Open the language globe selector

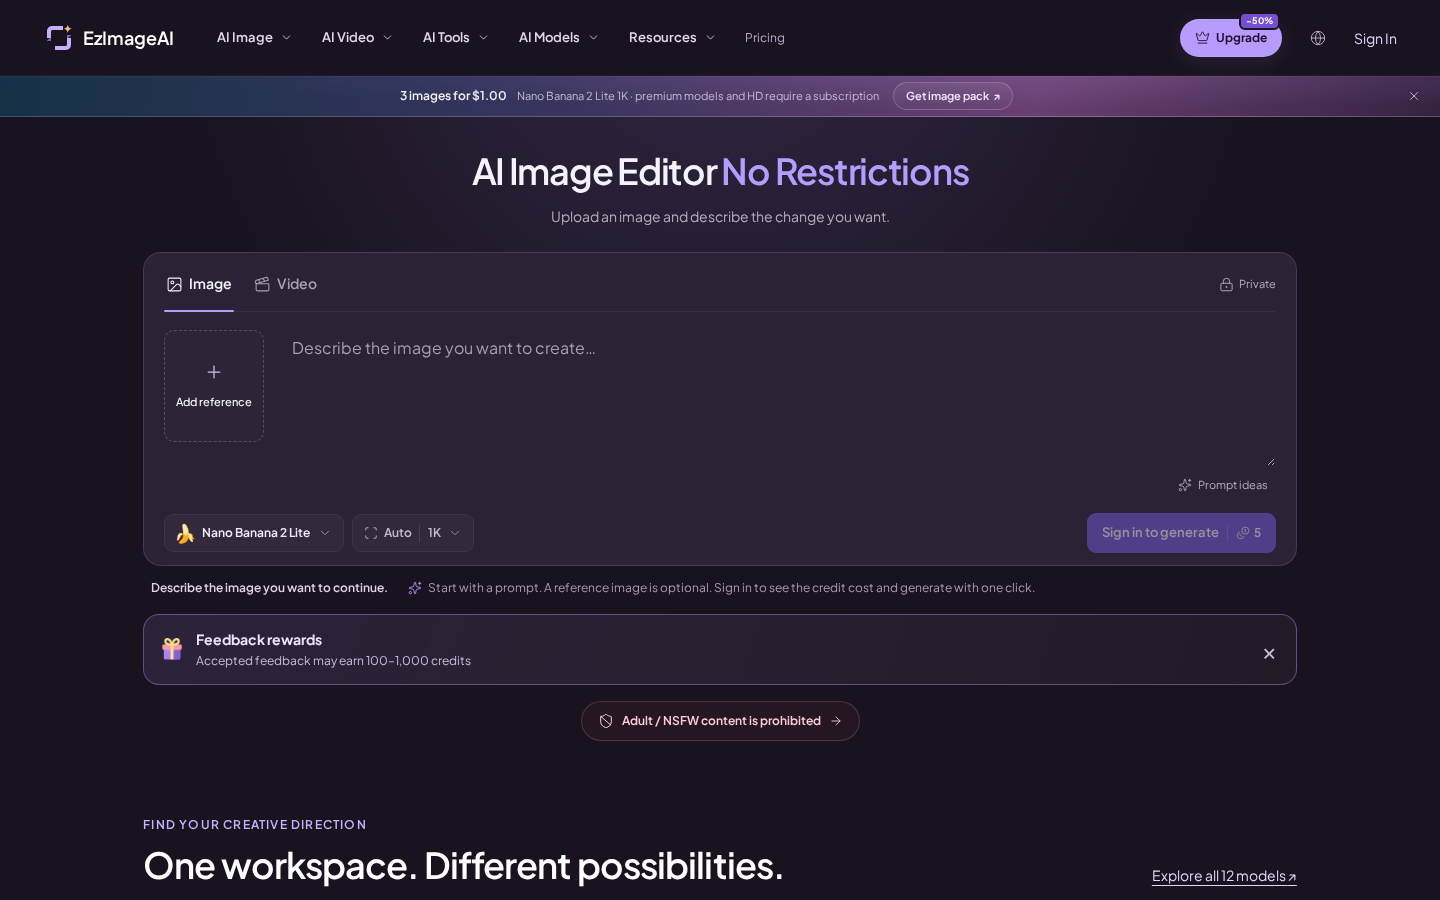point(1318,38)
